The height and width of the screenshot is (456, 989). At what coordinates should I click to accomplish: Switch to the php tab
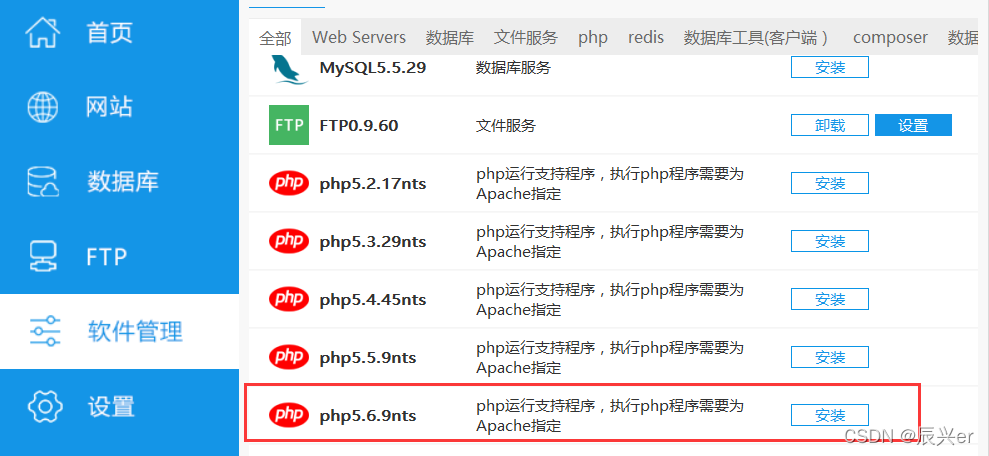pos(593,38)
